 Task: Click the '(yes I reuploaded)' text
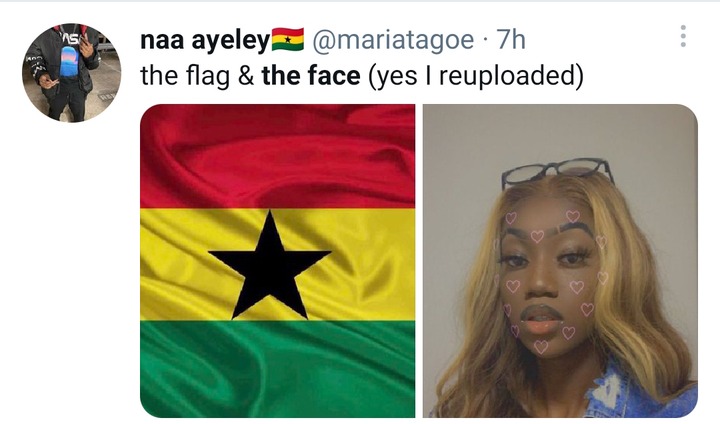coord(476,76)
